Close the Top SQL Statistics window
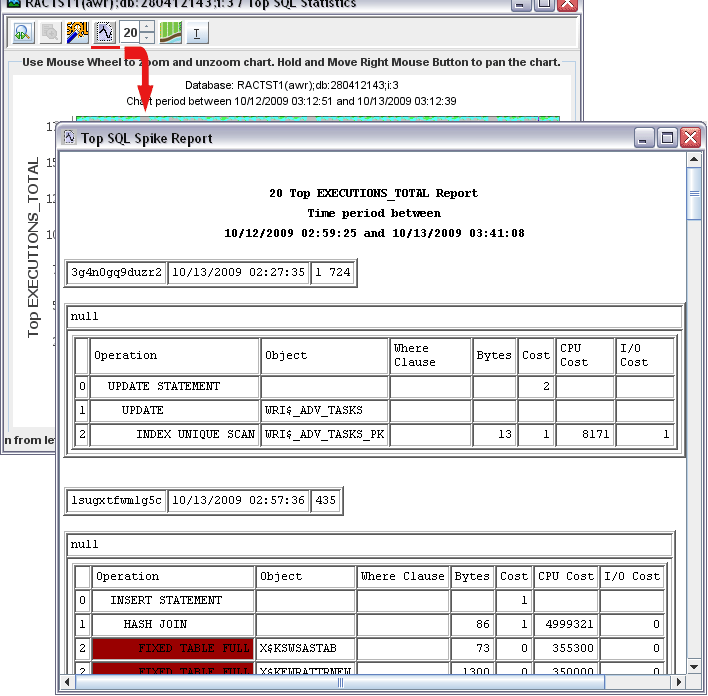708x696 pixels. (x=567, y=5)
